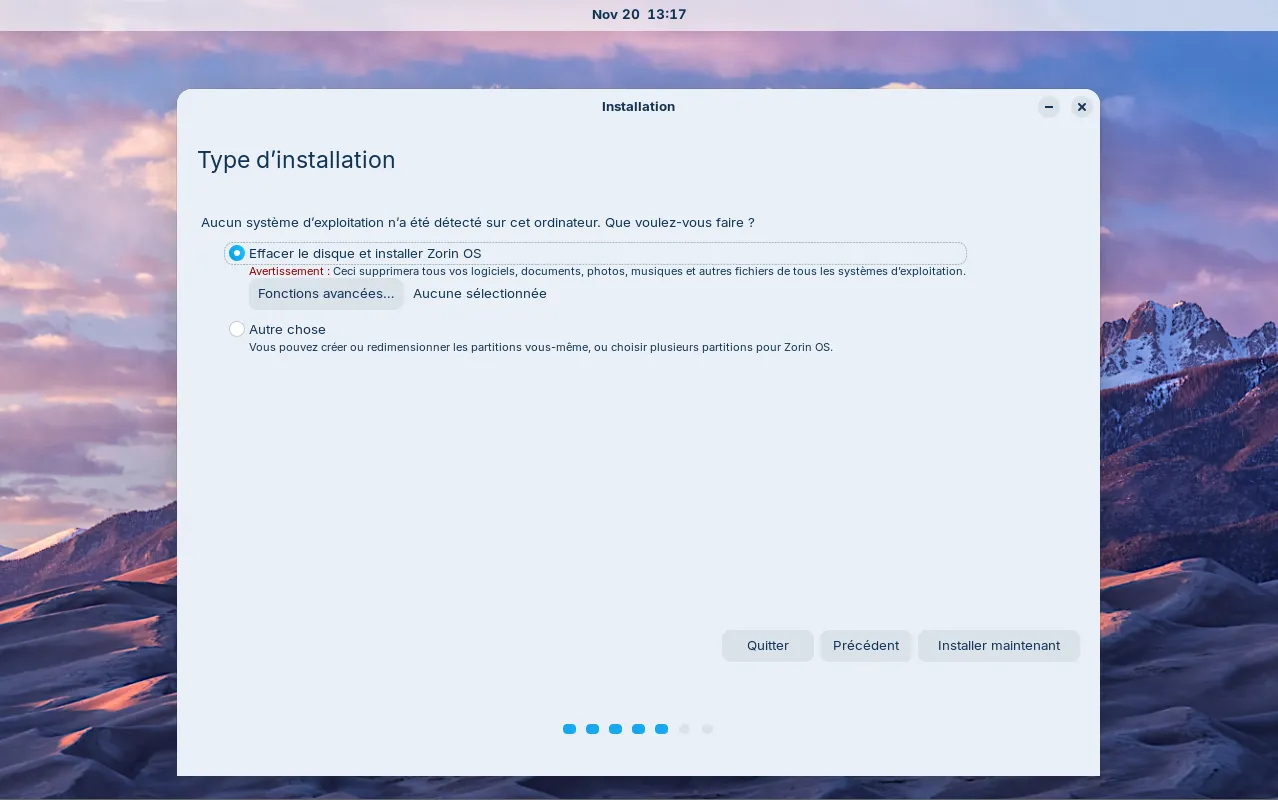Open the "Fonctions avancées..." dialog
The width and height of the screenshot is (1278, 800).
click(x=326, y=293)
